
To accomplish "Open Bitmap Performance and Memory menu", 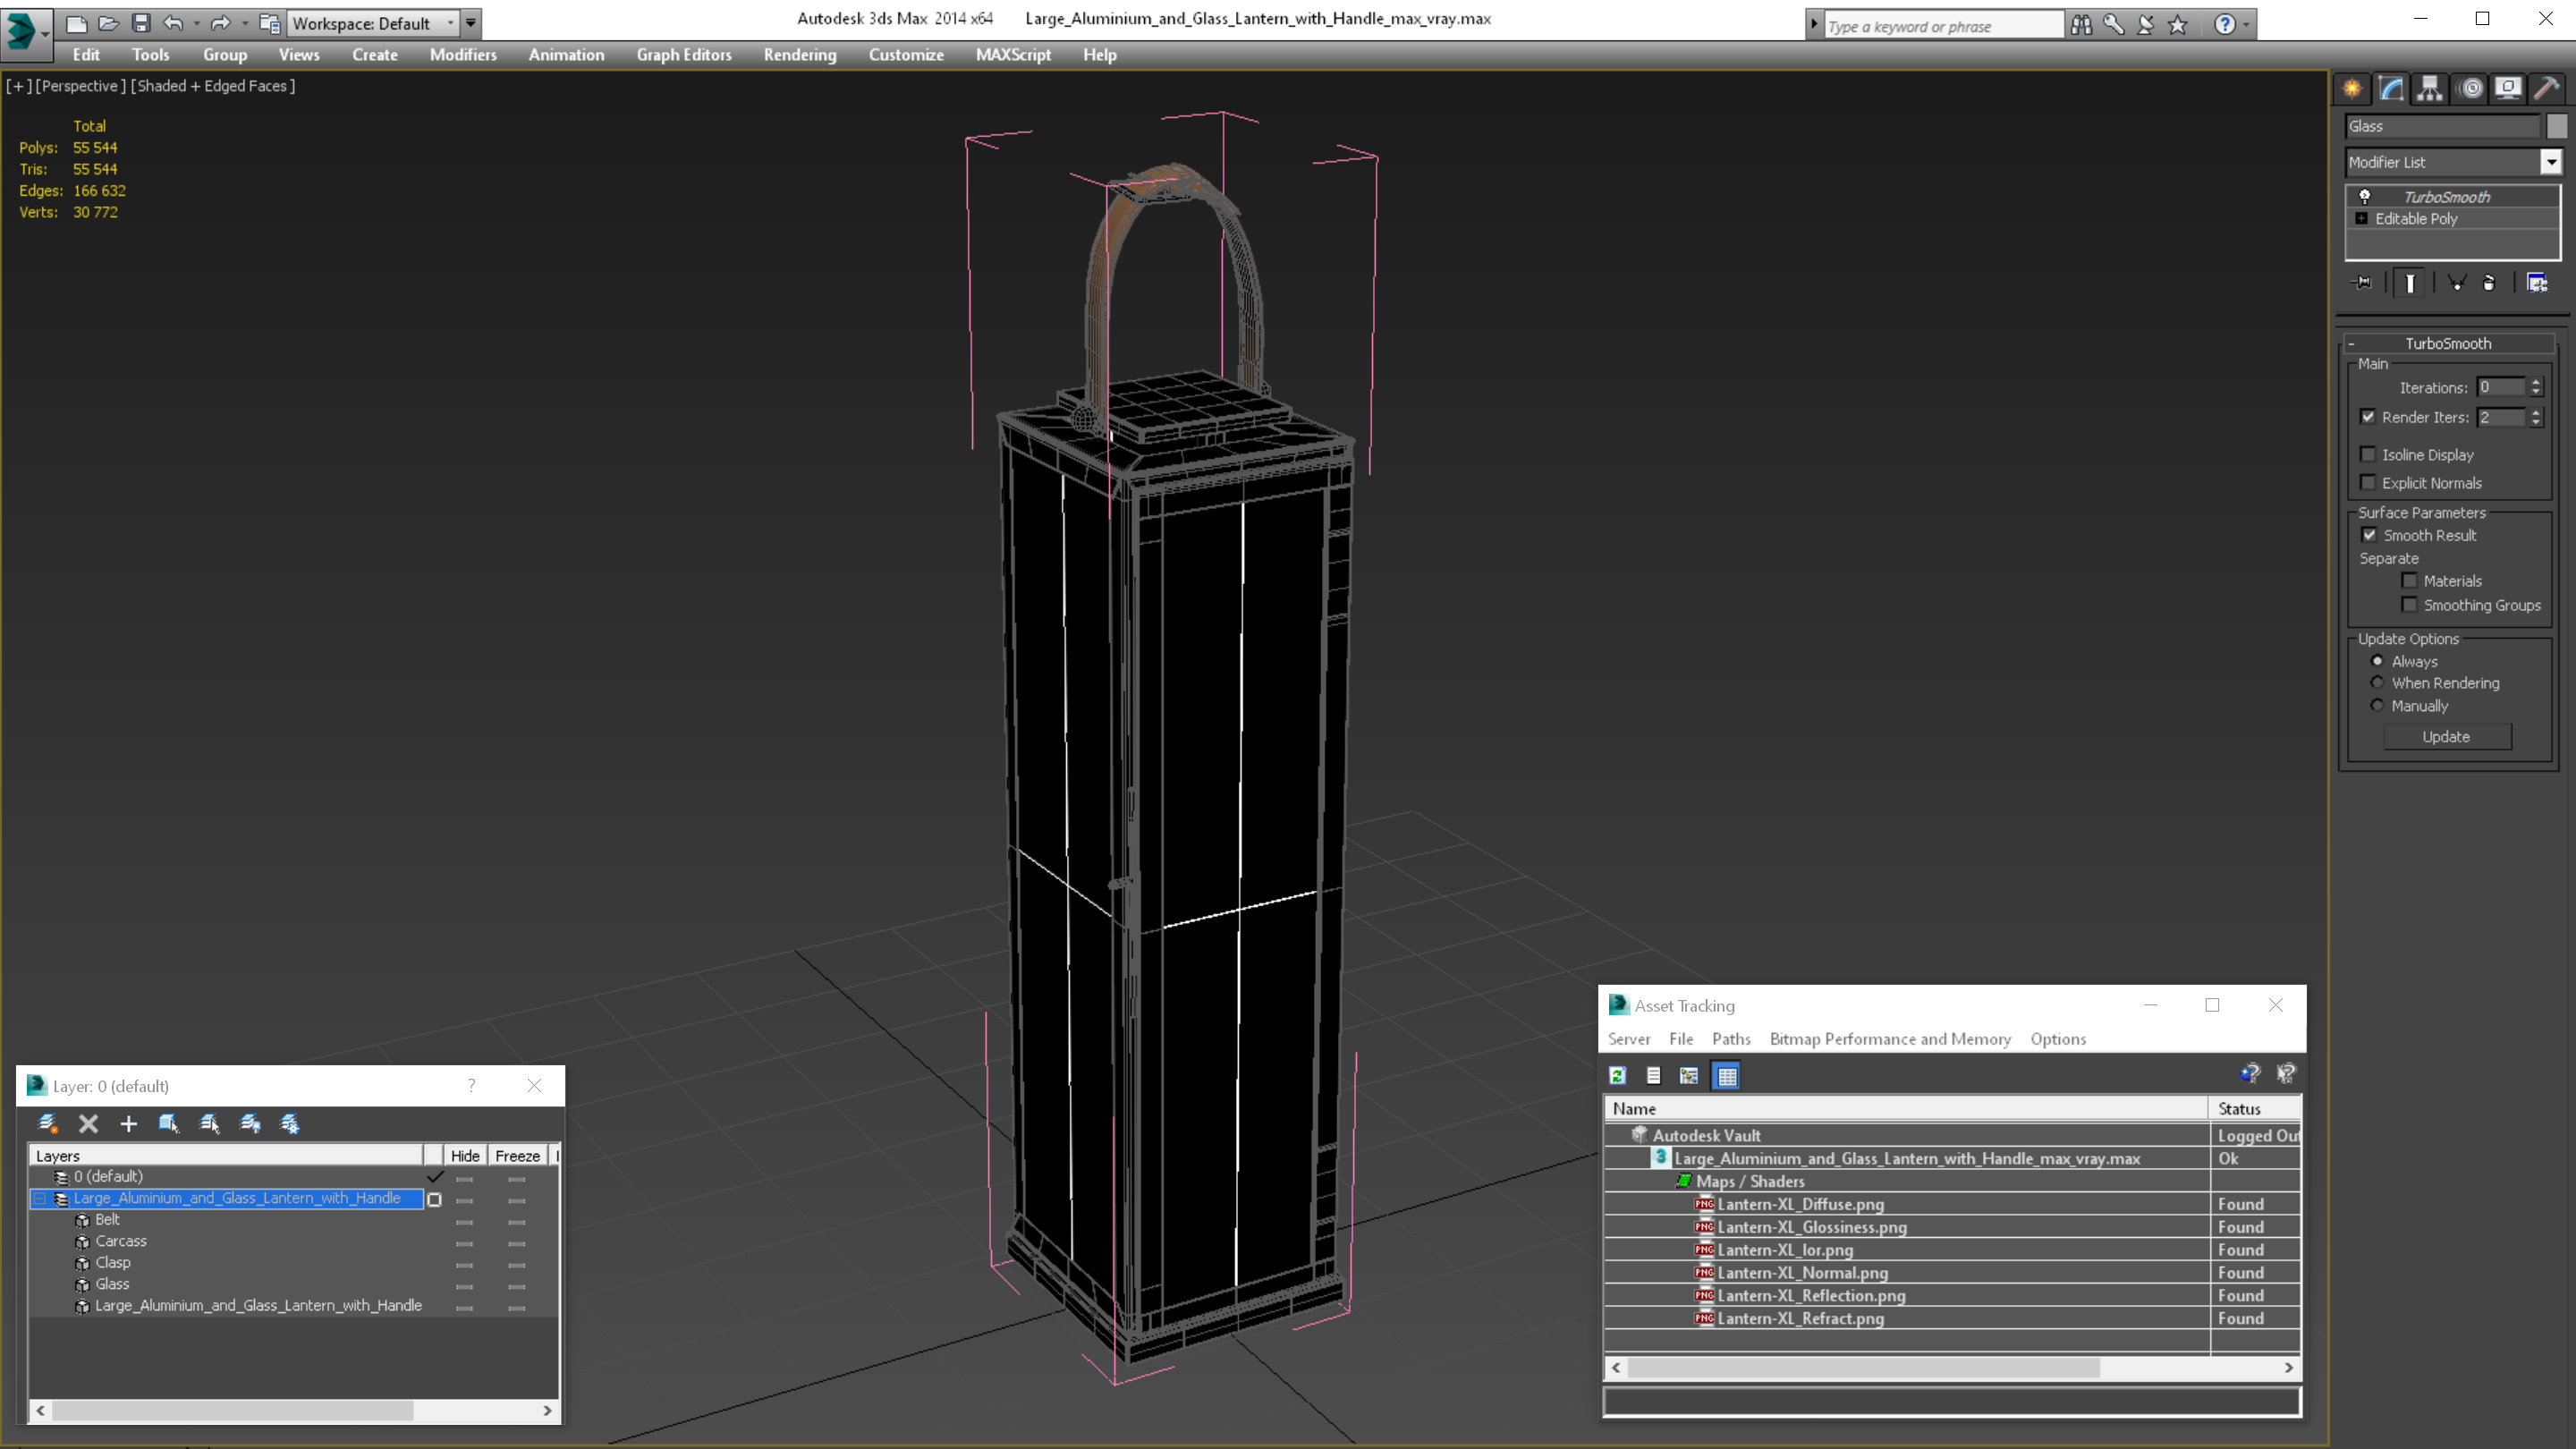I will coord(1890,1039).
